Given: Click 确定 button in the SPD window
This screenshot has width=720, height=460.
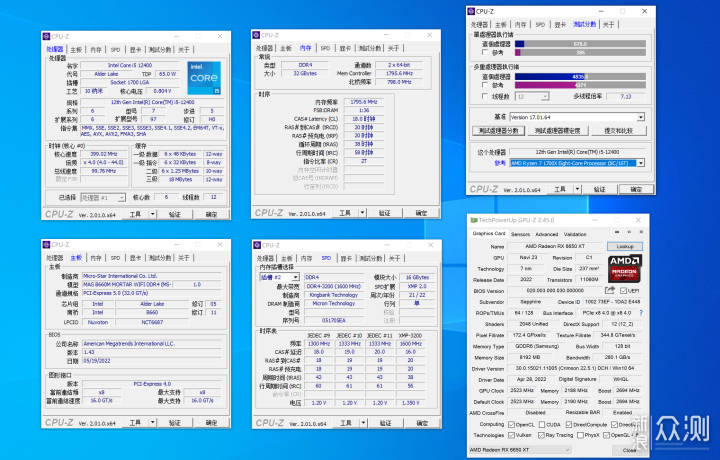Looking at the screenshot, I should coord(422,423).
